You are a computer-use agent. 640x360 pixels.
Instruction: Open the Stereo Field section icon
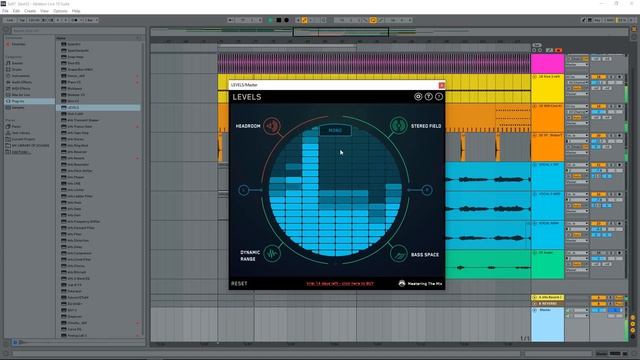pyautogui.click(x=398, y=125)
